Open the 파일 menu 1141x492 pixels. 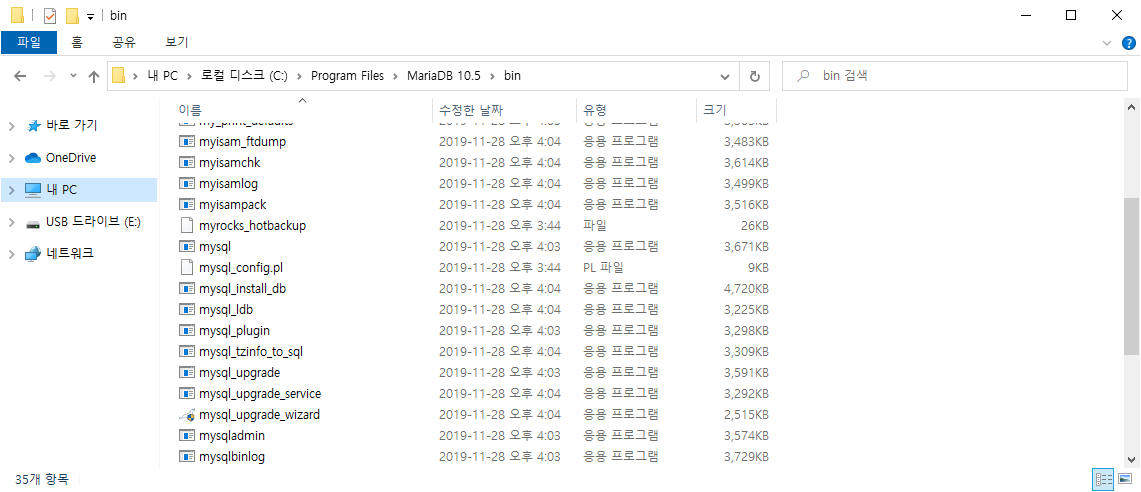29,42
